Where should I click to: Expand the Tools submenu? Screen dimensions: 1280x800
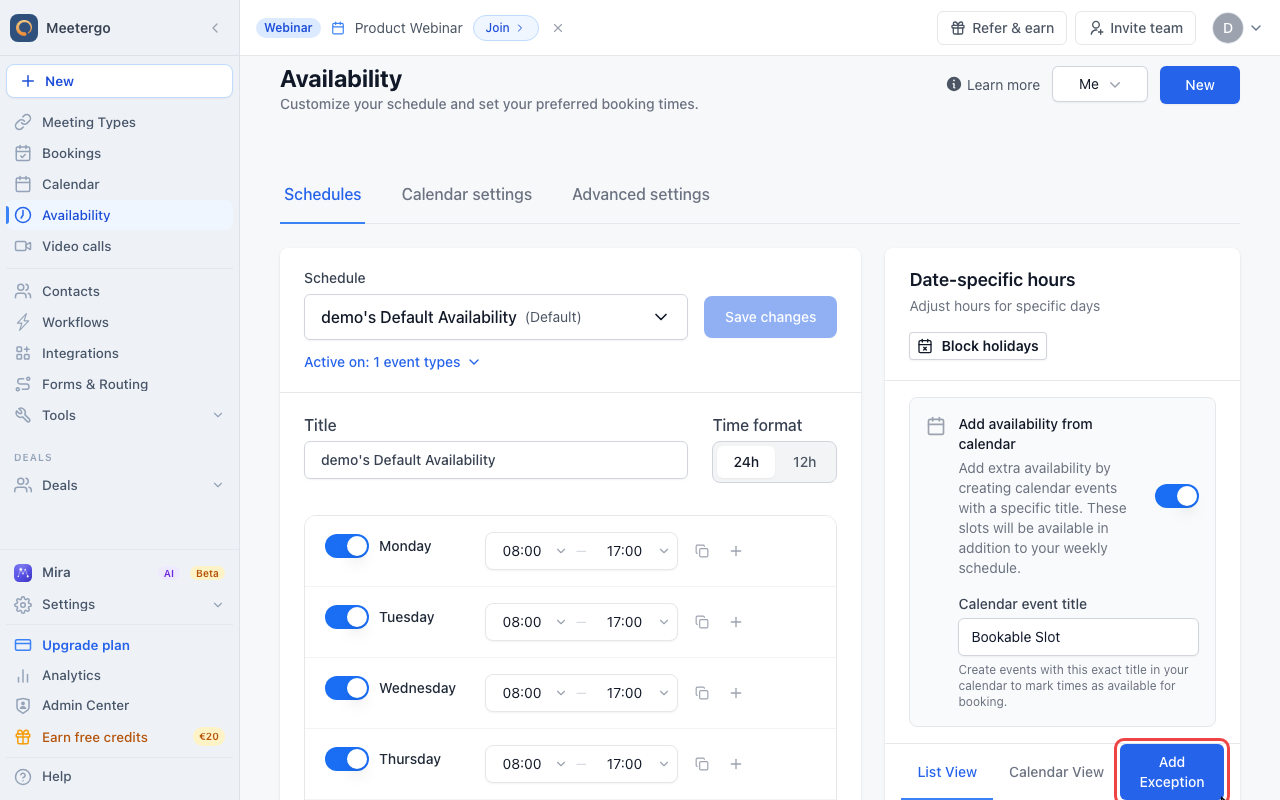point(218,415)
